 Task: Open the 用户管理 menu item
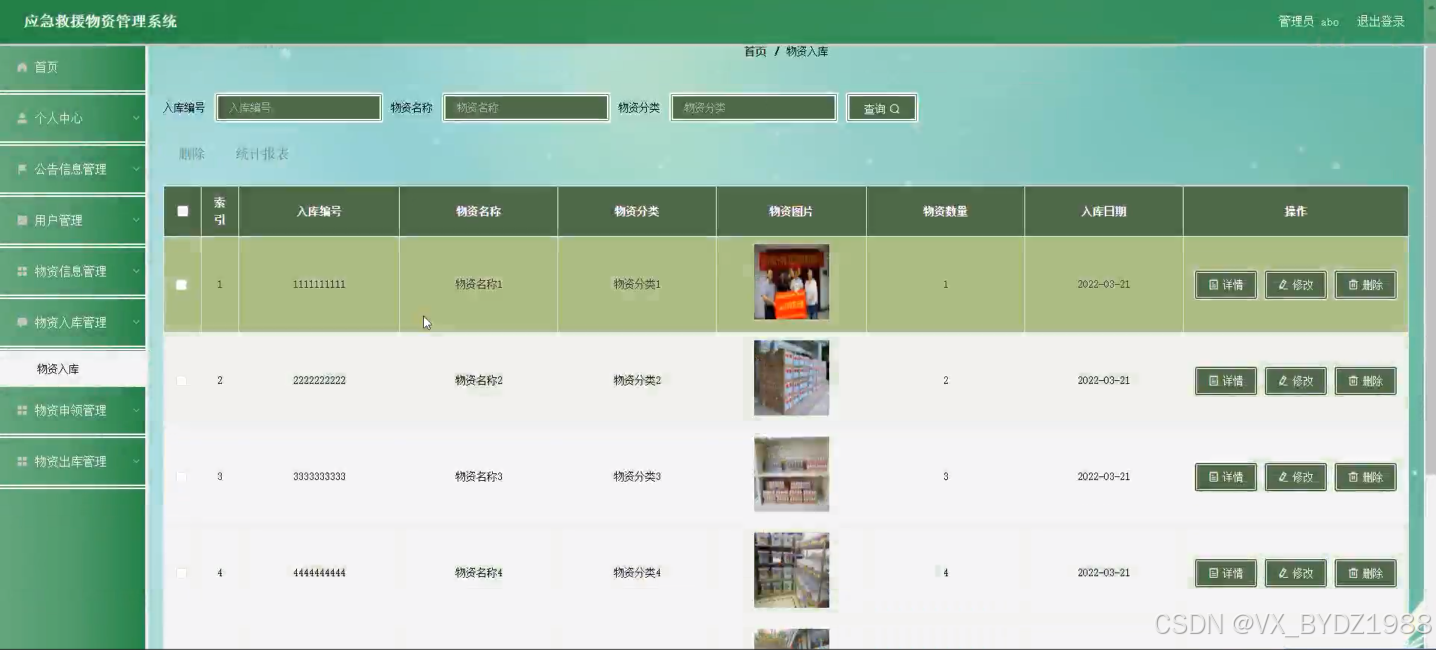click(x=73, y=220)
